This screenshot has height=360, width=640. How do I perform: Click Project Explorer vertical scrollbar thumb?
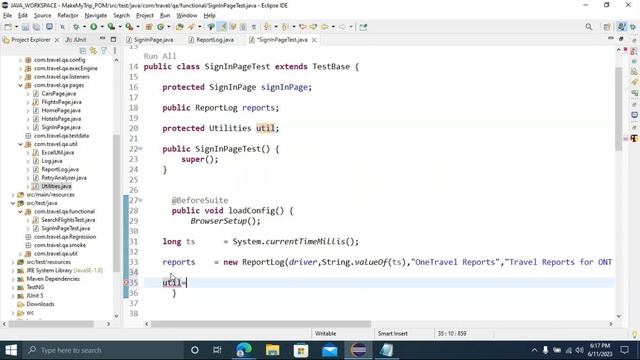(116, 203)
